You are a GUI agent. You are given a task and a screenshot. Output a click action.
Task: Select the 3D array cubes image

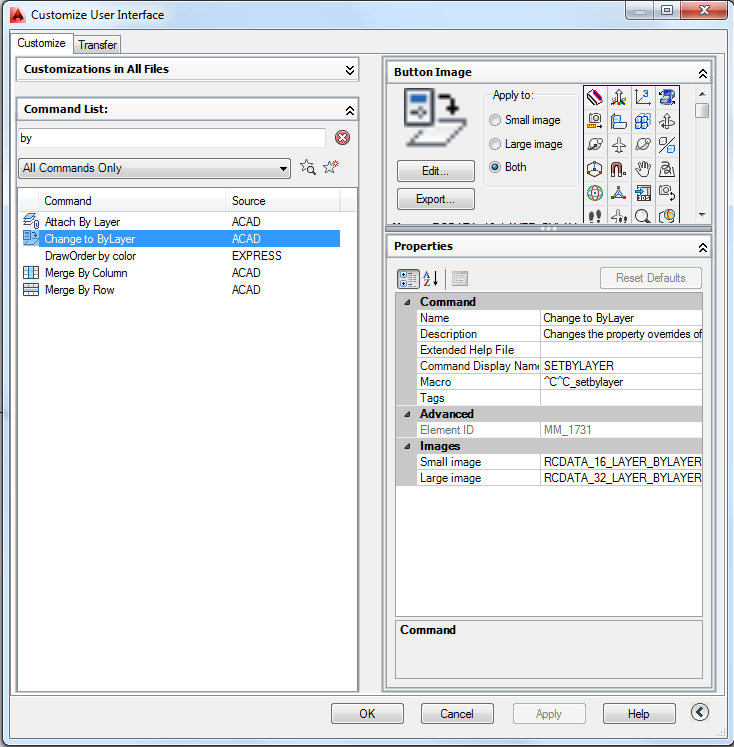[x=643, y=121]
